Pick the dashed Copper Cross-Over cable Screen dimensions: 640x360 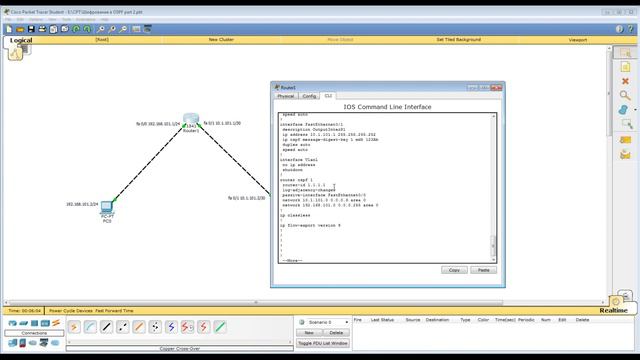[x=123, y=327]
